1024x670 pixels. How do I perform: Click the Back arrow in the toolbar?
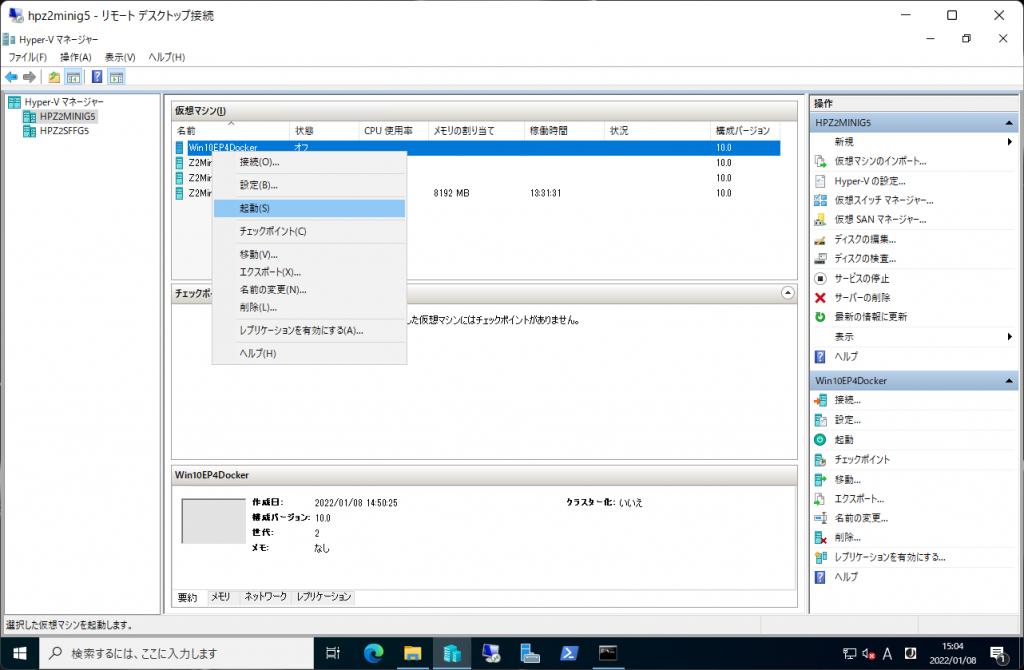(11, 77)
